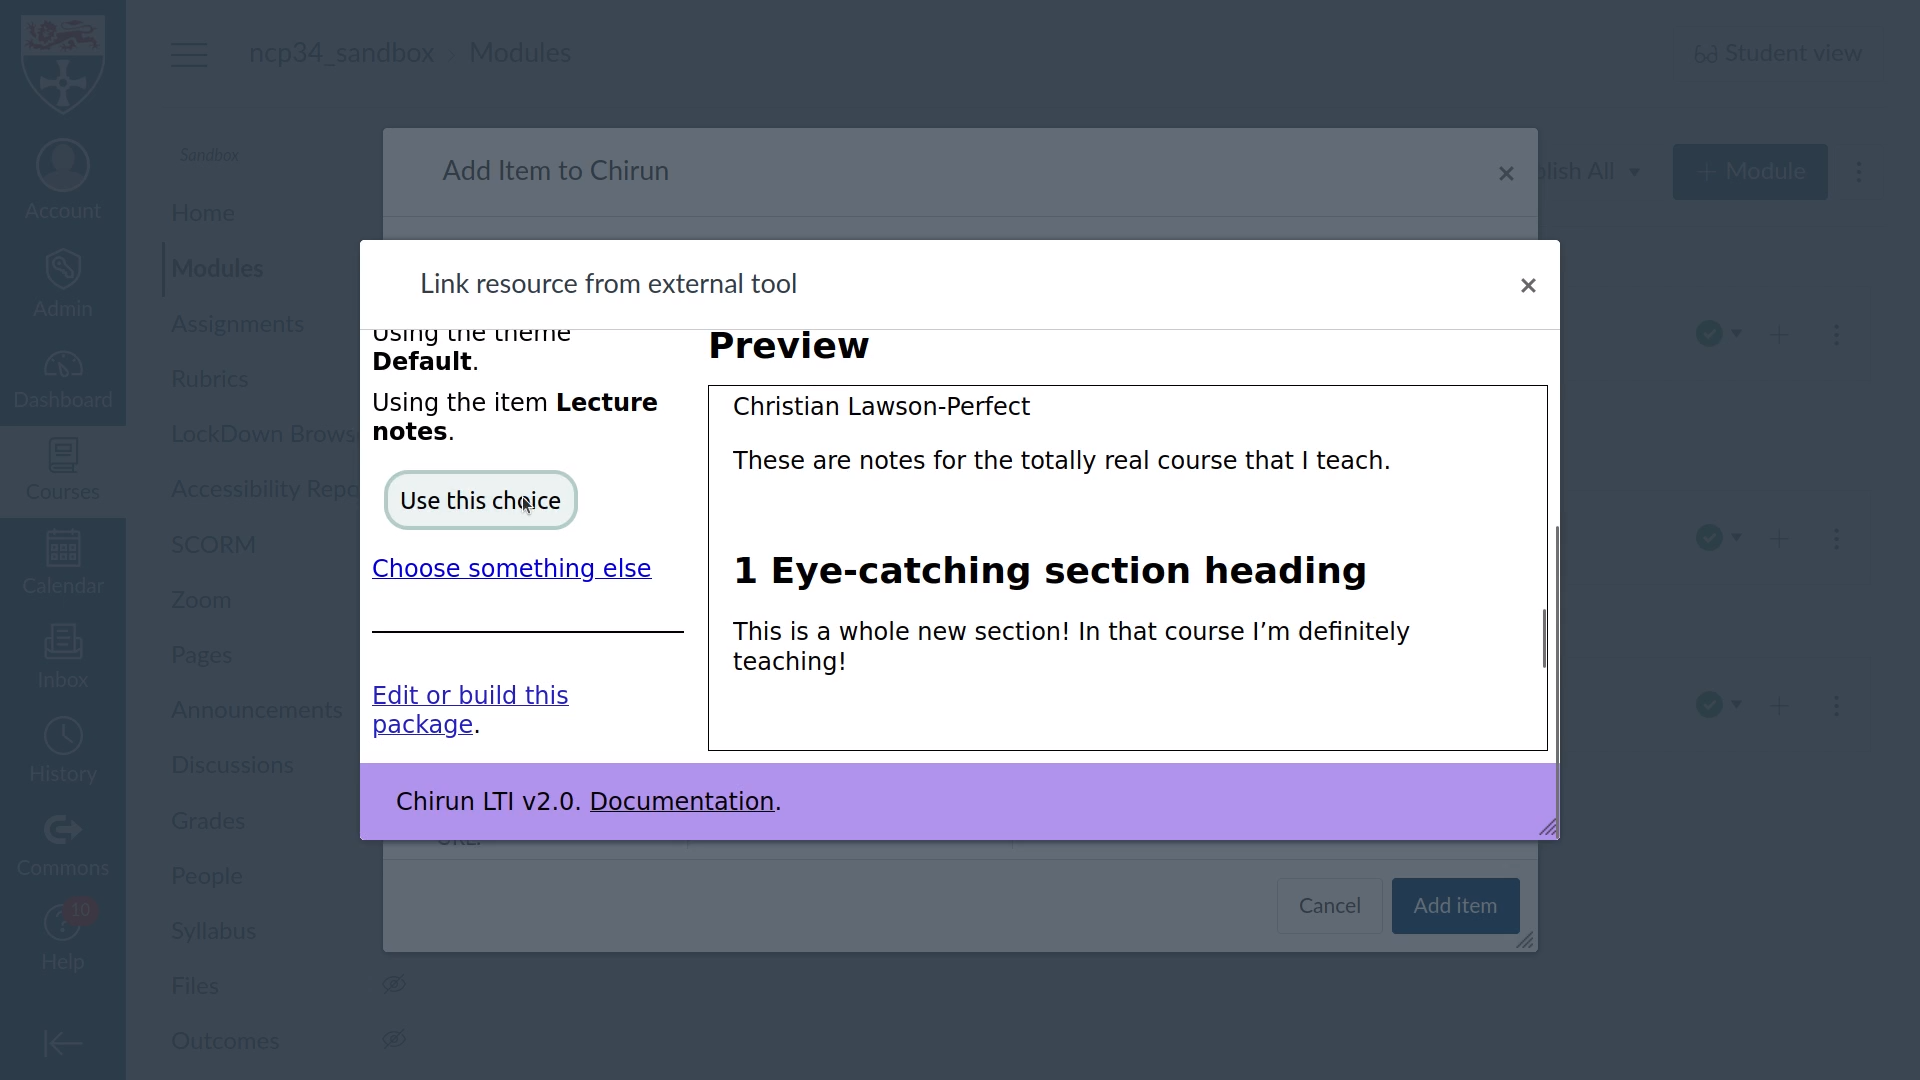Open second module options kebab

tap(1836, 540)
